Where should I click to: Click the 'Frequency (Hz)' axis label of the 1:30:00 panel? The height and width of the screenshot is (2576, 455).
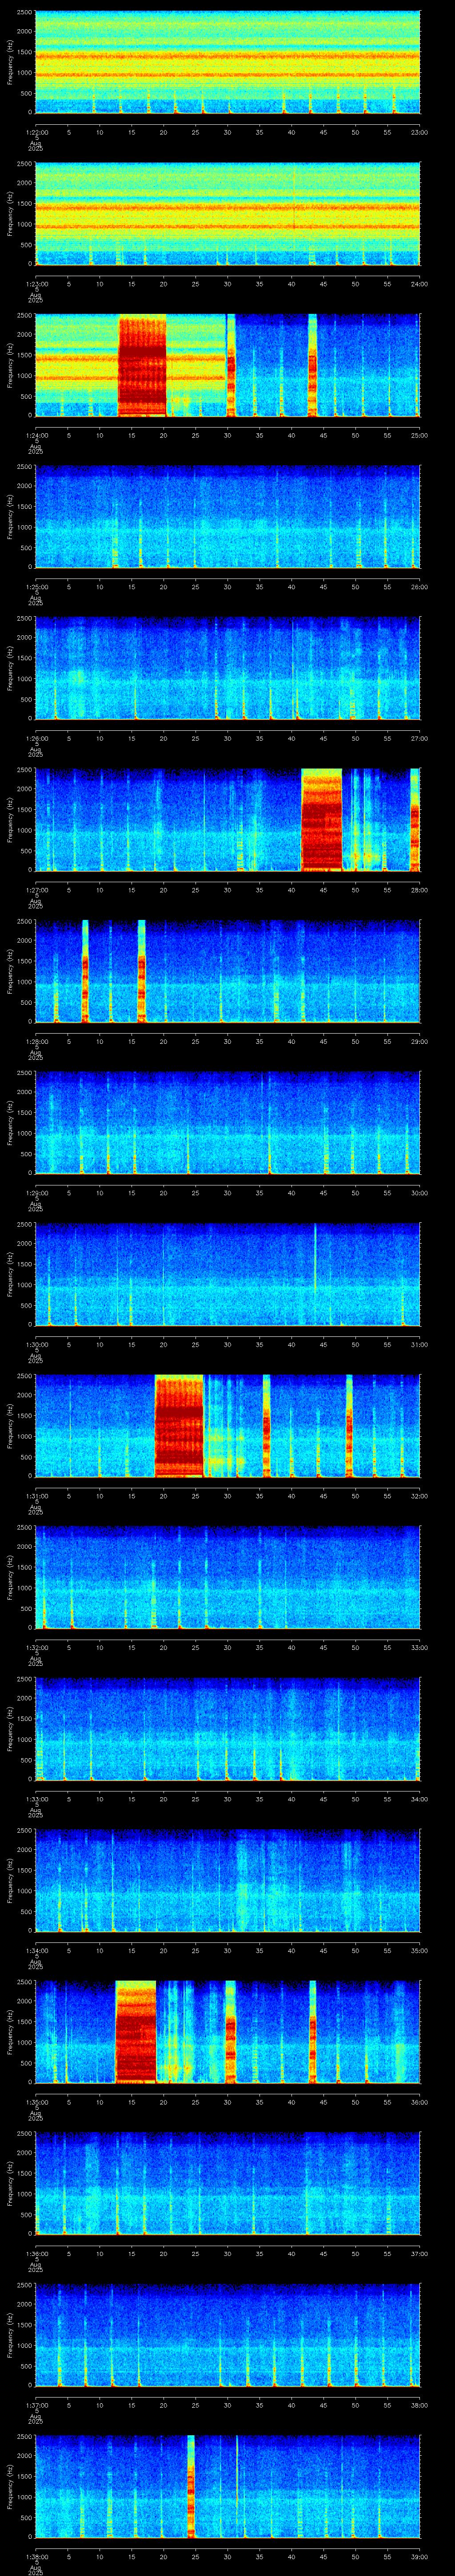click(x=10, y=1274)
